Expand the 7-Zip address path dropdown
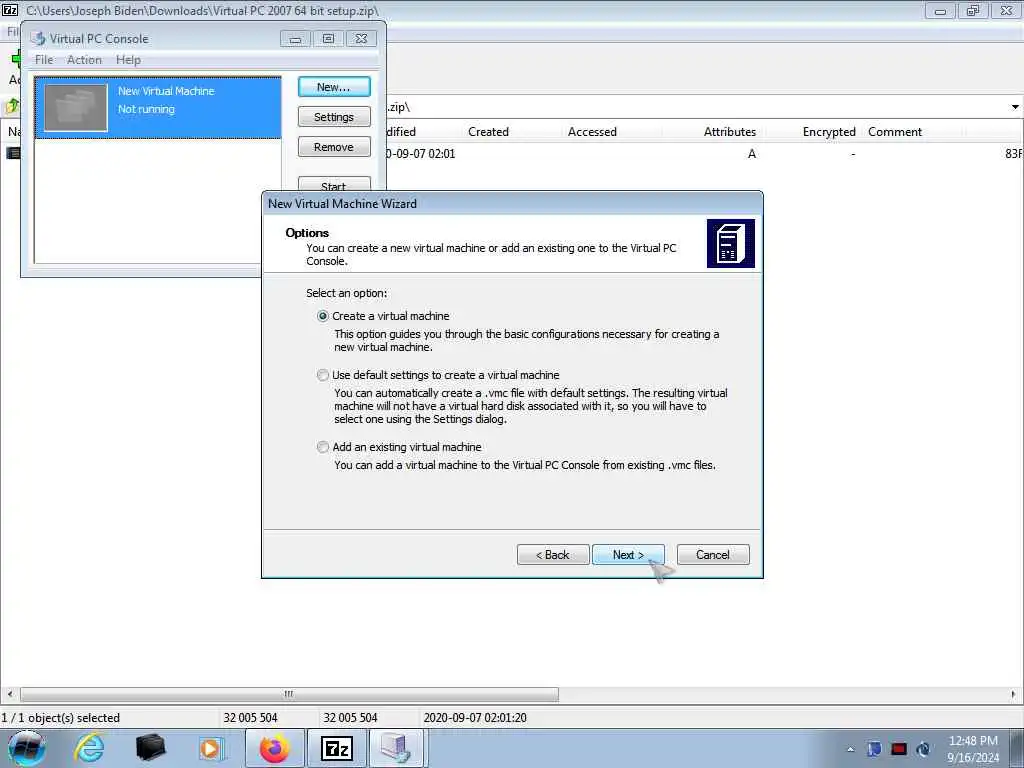This screenshot has width=1024, height=768. coord(1015,107)
